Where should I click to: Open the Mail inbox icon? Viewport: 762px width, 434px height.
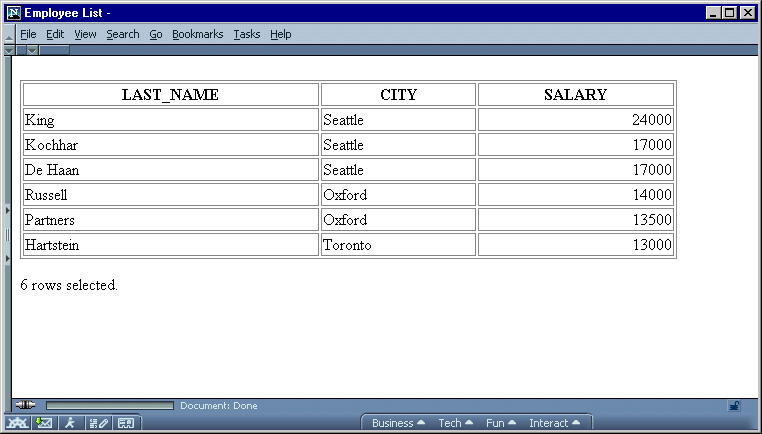point(44,423)
